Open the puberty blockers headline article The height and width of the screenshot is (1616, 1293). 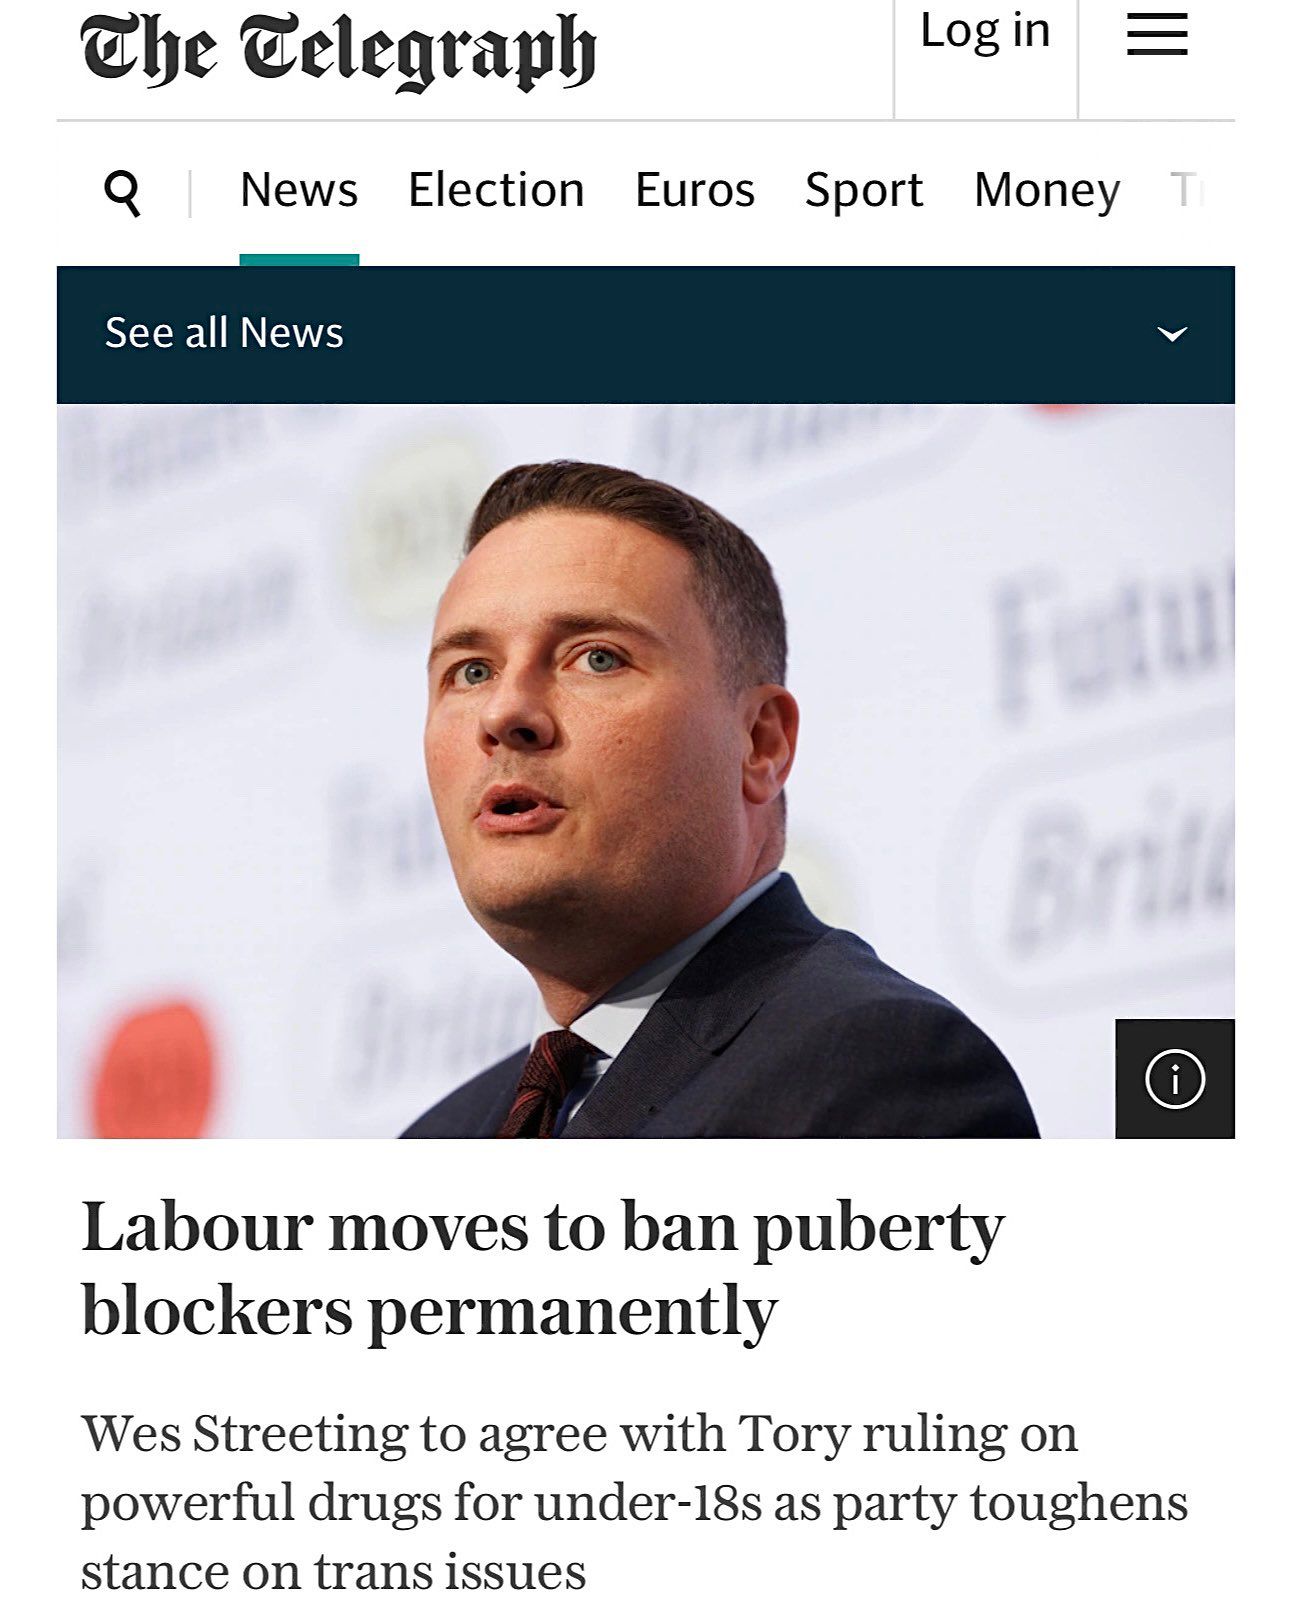(x=543, y=1267)
